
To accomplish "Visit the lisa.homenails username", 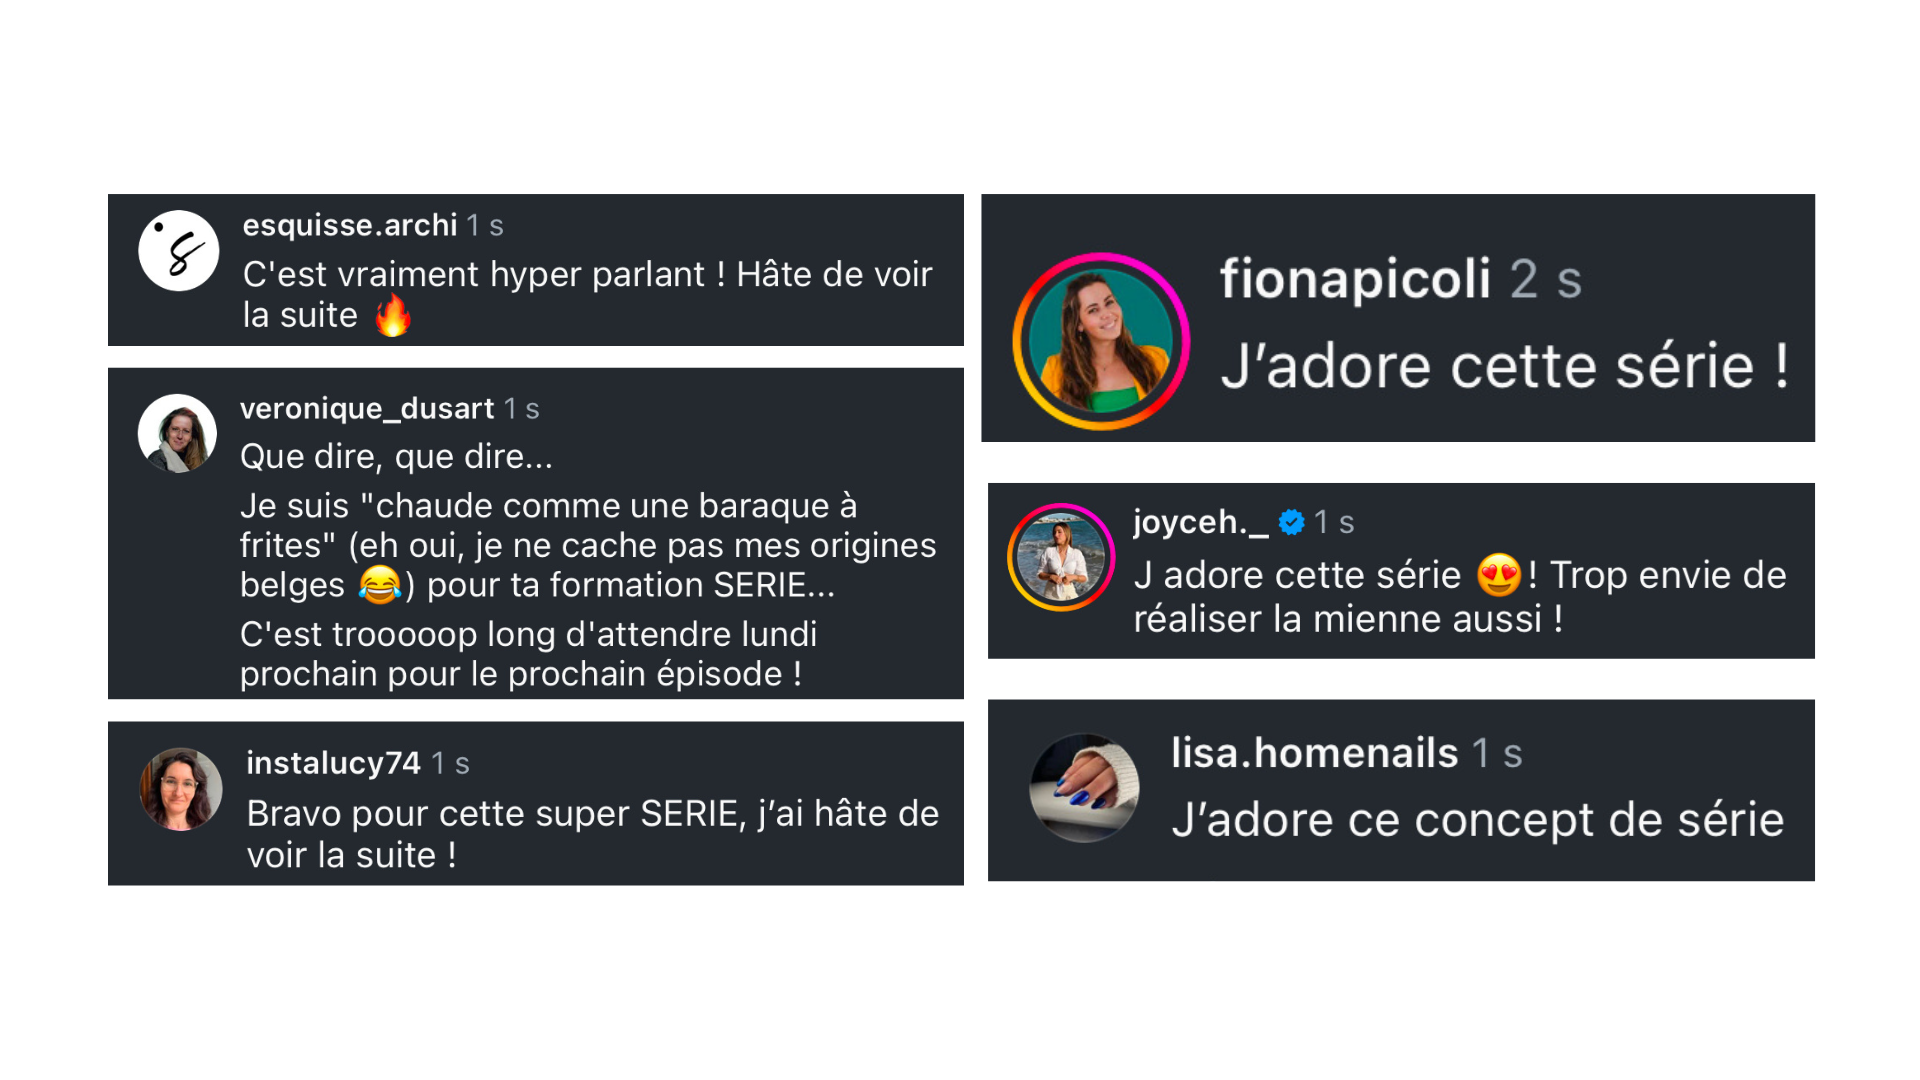I will [1315, 753].
